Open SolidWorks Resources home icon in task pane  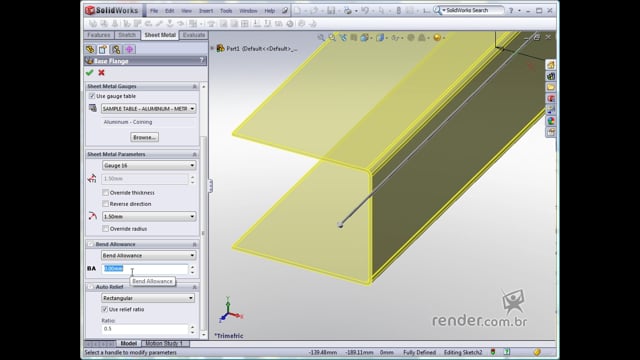click(x=551, y=65)
